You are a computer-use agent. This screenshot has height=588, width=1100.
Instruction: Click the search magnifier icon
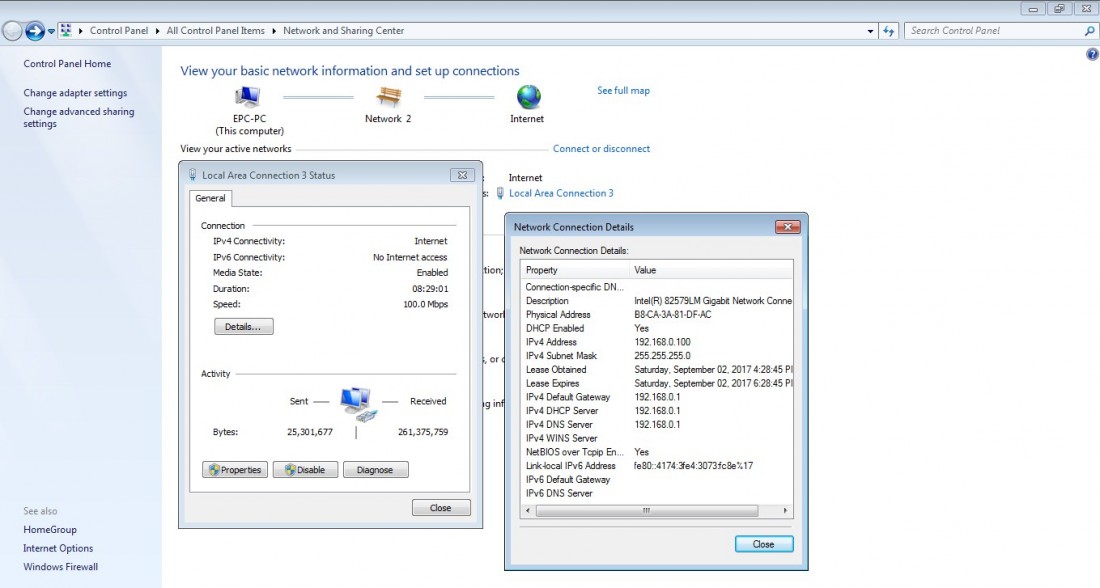(x=1089, y=31)
